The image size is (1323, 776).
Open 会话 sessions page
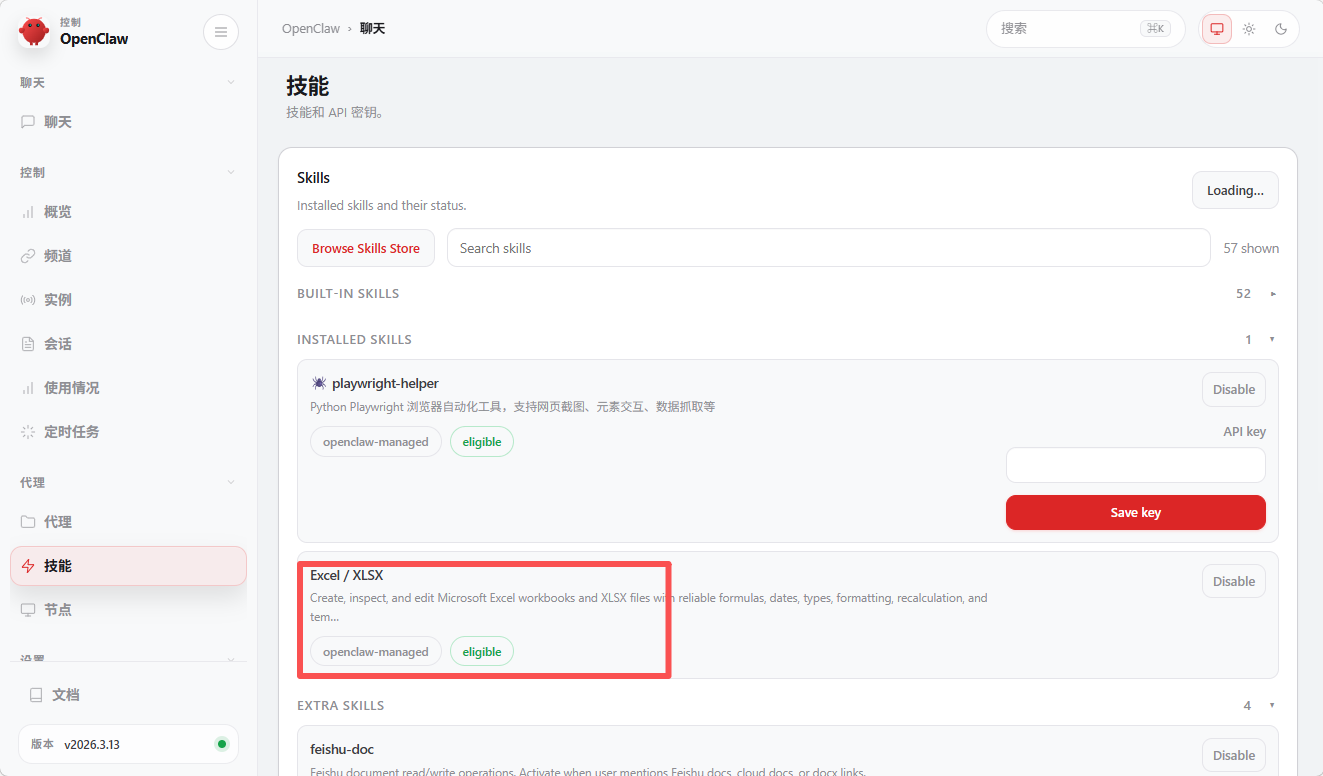point(58,344)
